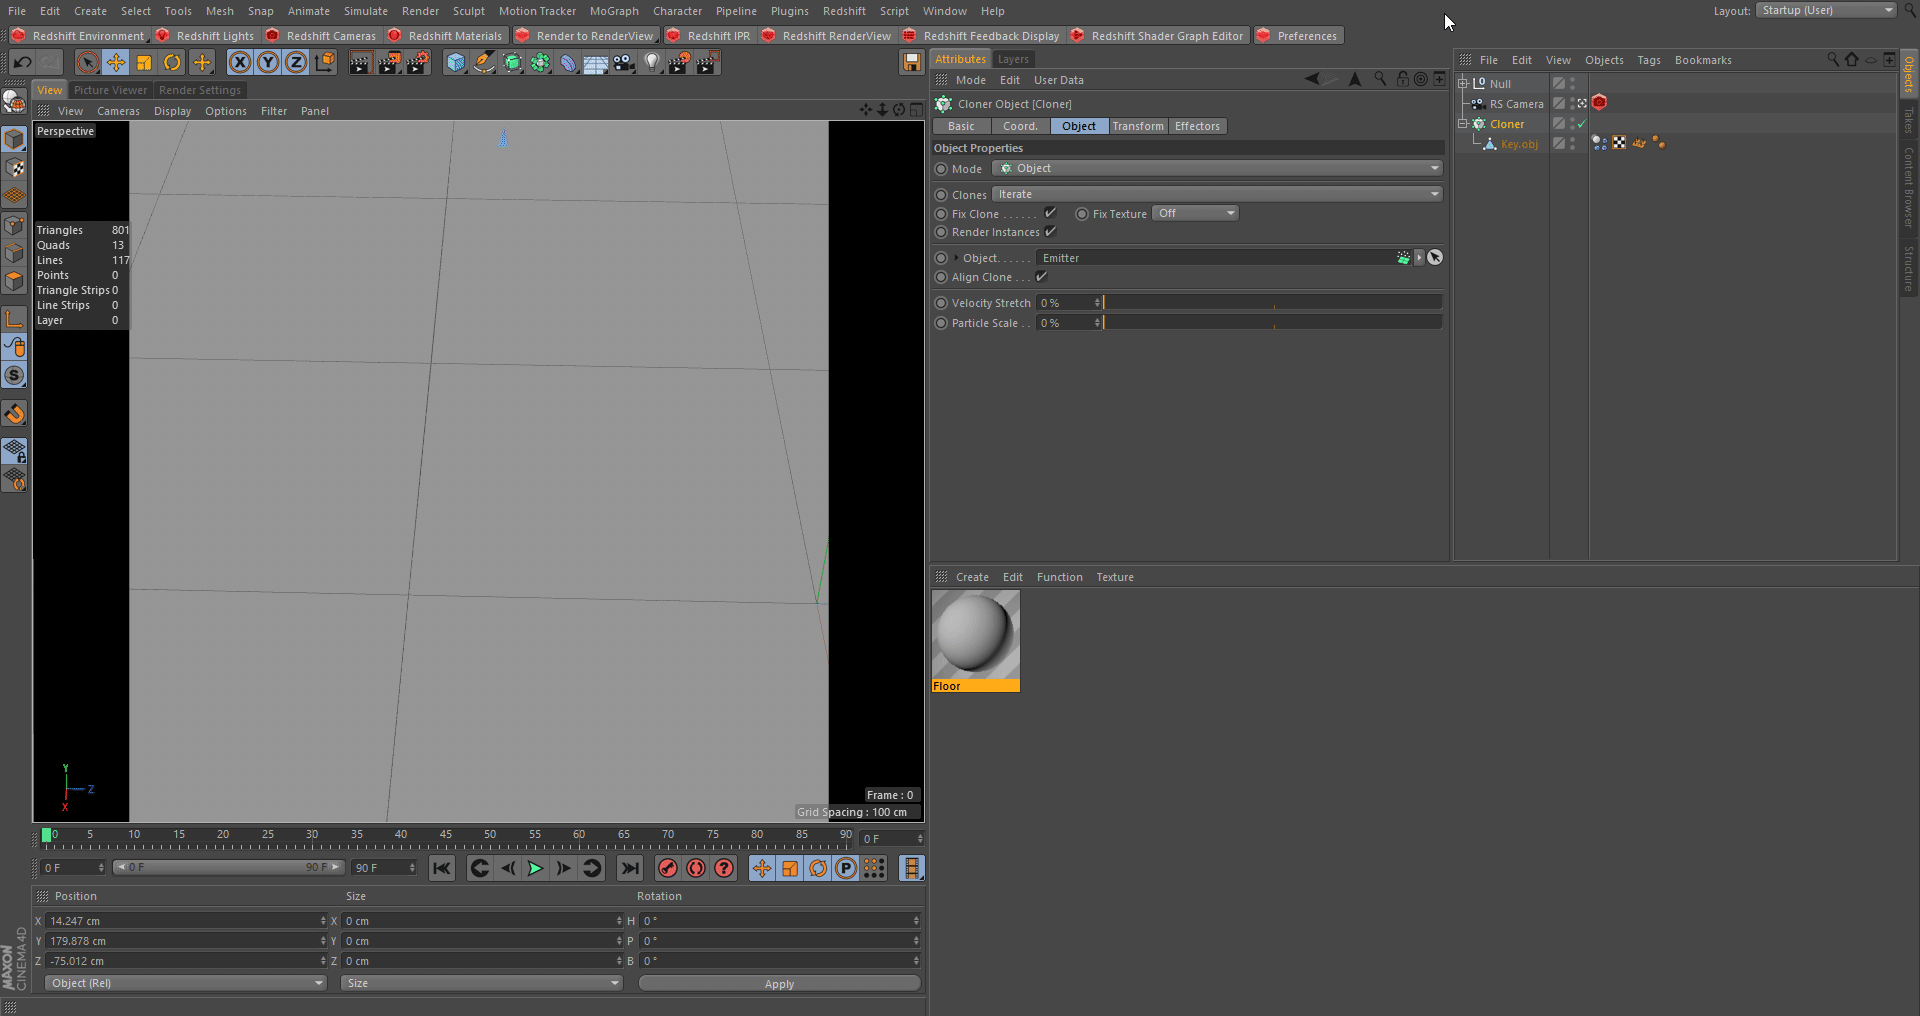Screen dimensions: 1920x1016
Task: Click the Apply button
Action: pyautogui.click(x=779, y=984)
